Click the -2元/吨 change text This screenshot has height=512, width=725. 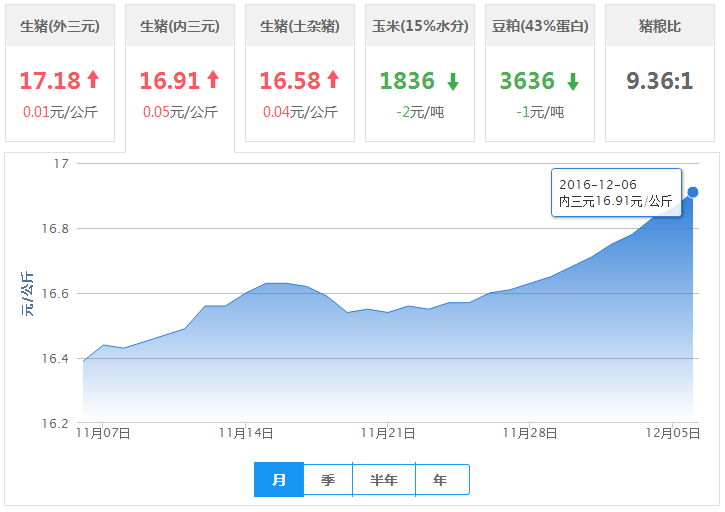click(x=420, y=112)
